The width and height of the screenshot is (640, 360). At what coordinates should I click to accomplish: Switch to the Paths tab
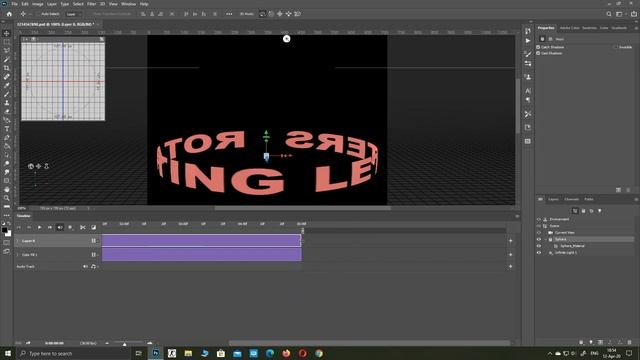tap(589, 199)
